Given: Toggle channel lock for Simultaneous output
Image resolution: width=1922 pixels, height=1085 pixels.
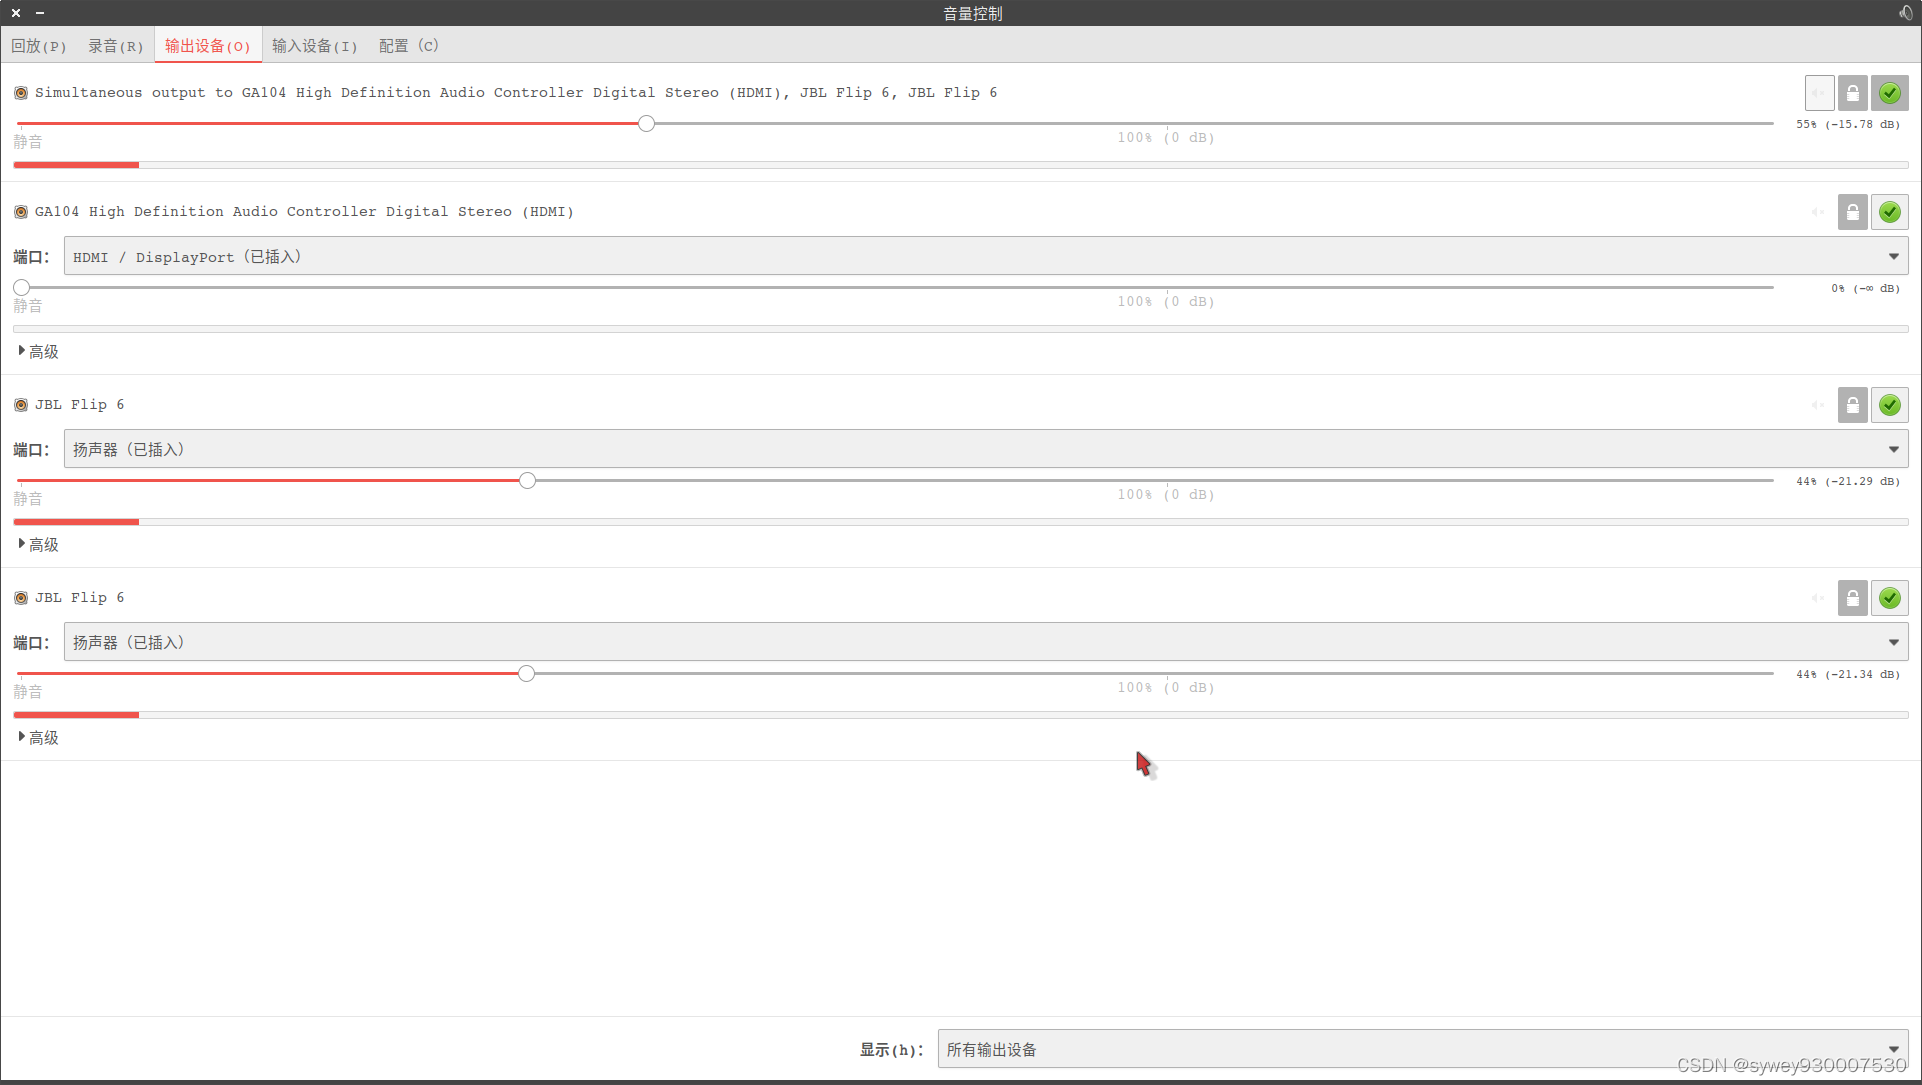Looking at the screenshot, I should tap(1853, 93).
